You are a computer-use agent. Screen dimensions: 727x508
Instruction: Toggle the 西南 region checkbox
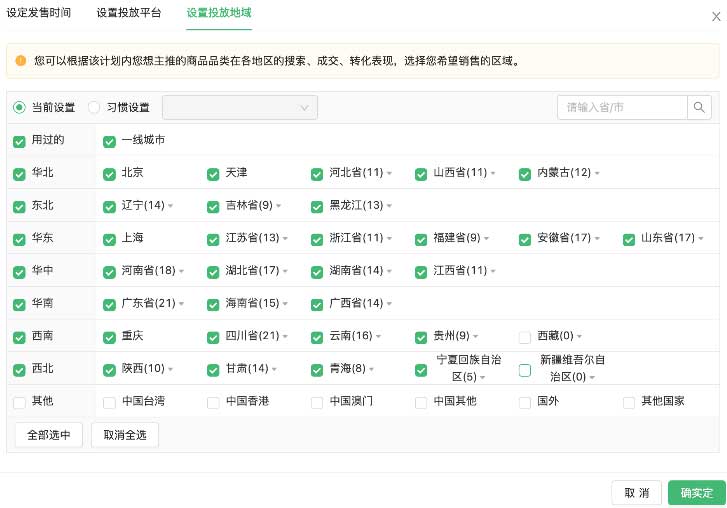point(19,337)
